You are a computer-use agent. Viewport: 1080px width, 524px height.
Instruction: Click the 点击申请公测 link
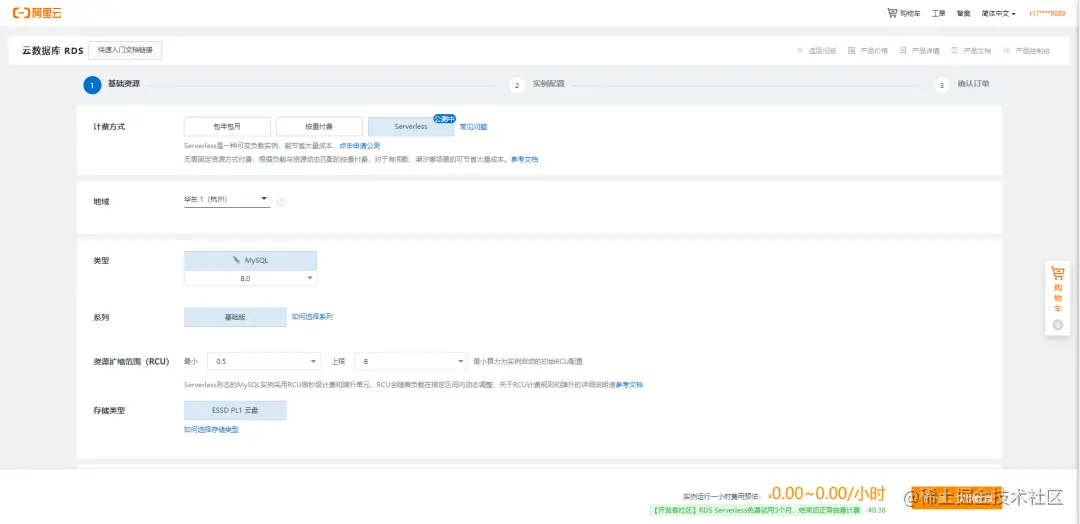coord(359,146)
